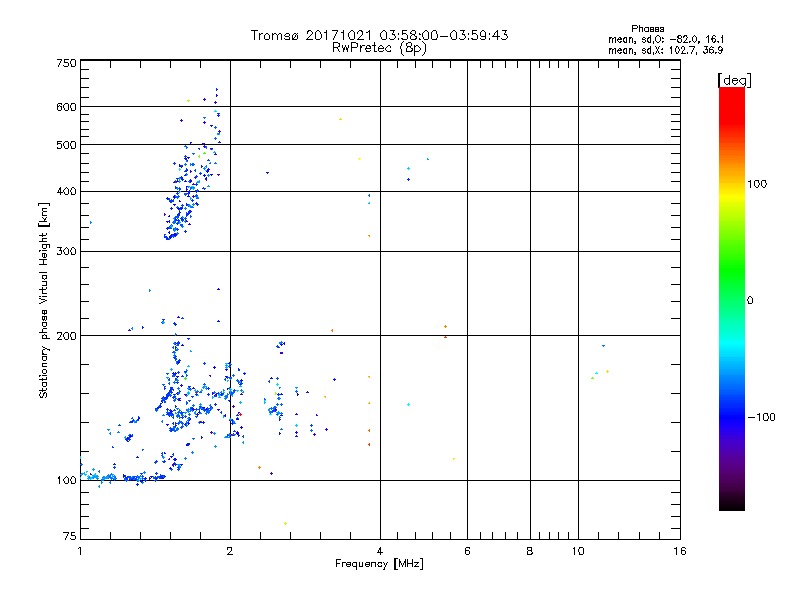Click the "-100" colorbar tick label

click(x=762, y=417)
